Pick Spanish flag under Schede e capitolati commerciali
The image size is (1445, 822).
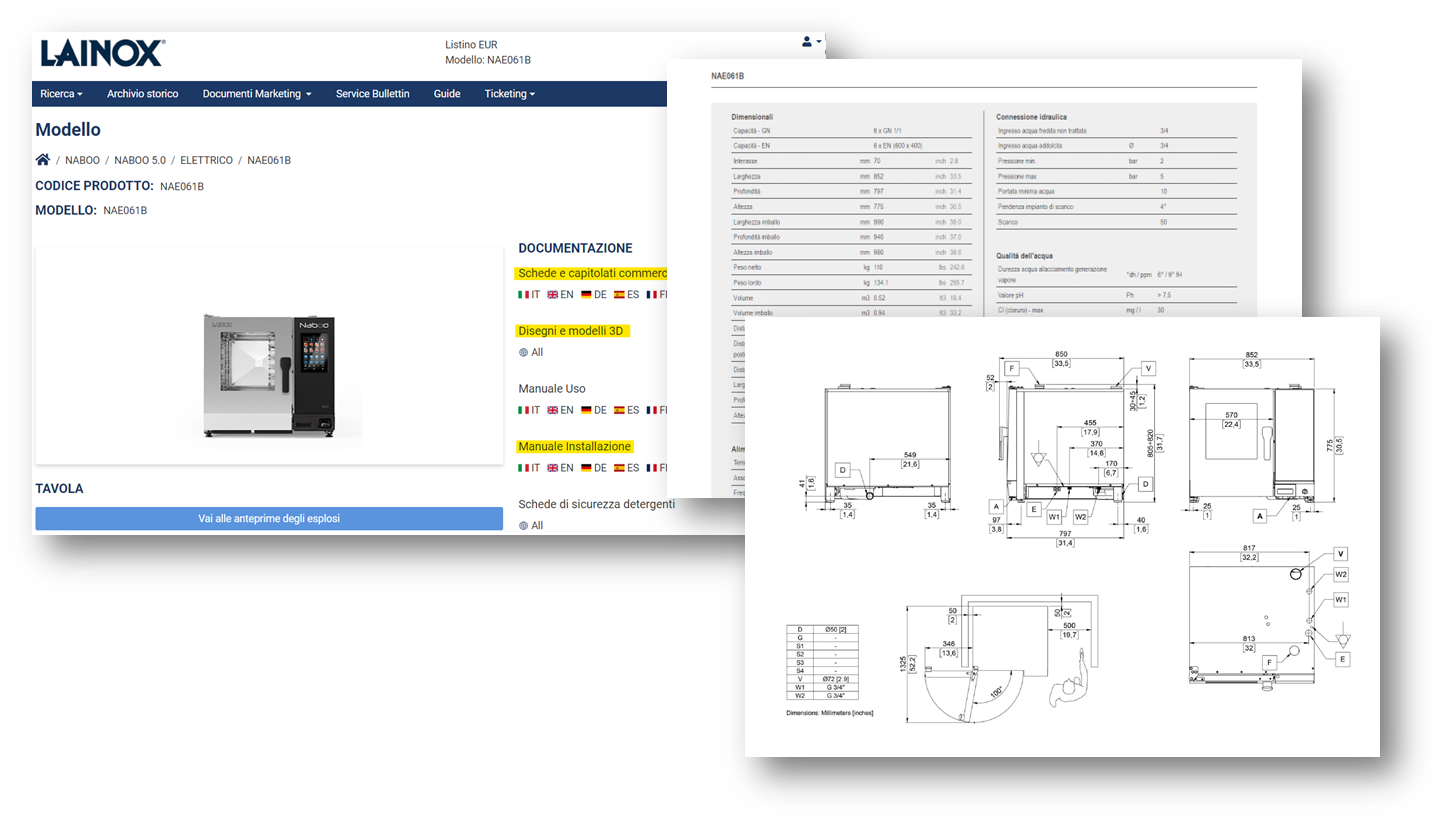pyautogui.click(x=627, y=295)
